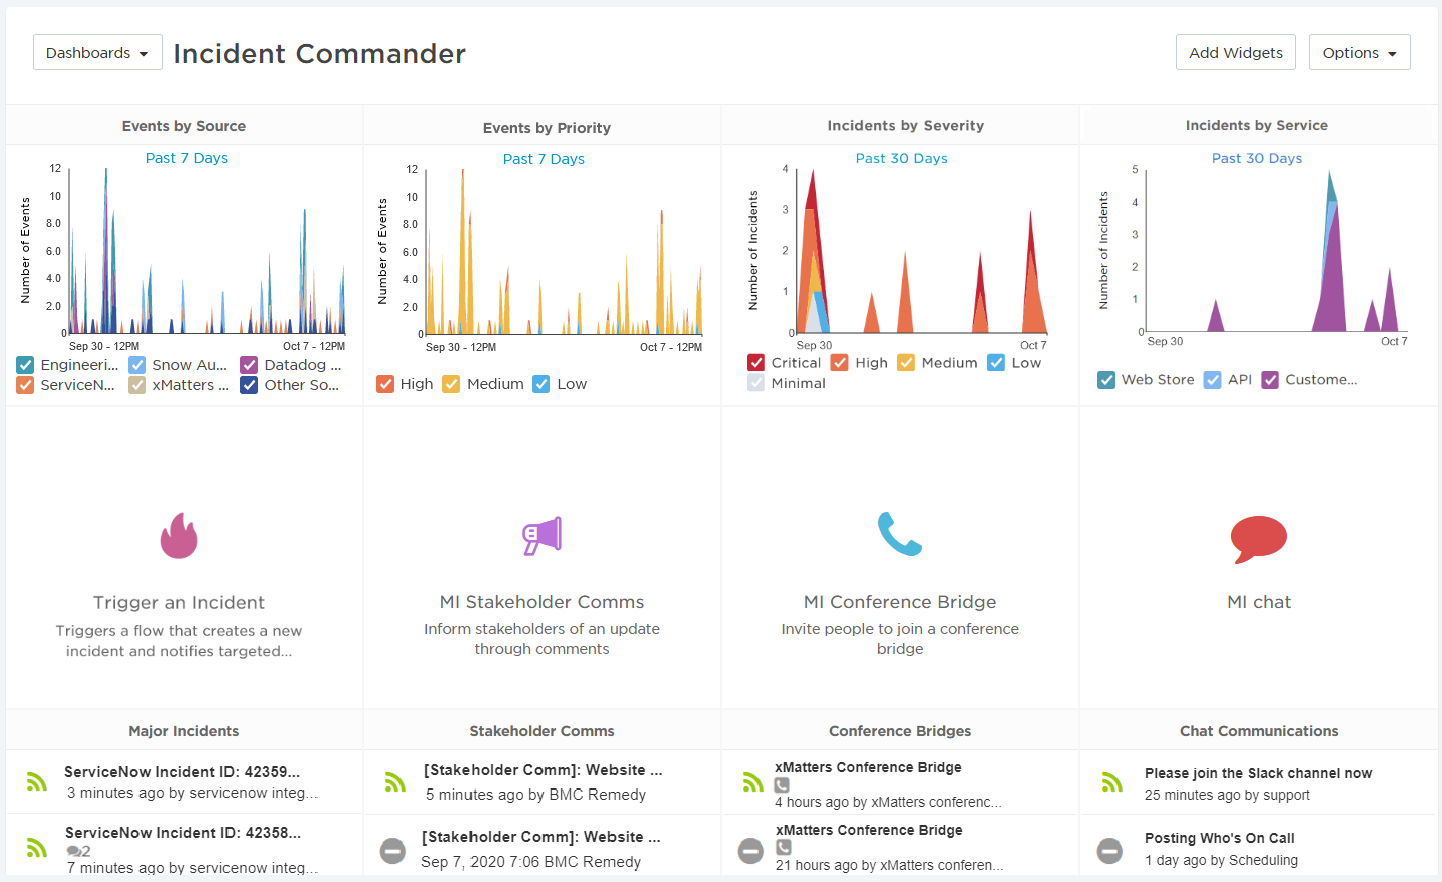1442x882 pixels.
Task: Click the feed icon beside the Slack channel message
Action: (1111, 785)
